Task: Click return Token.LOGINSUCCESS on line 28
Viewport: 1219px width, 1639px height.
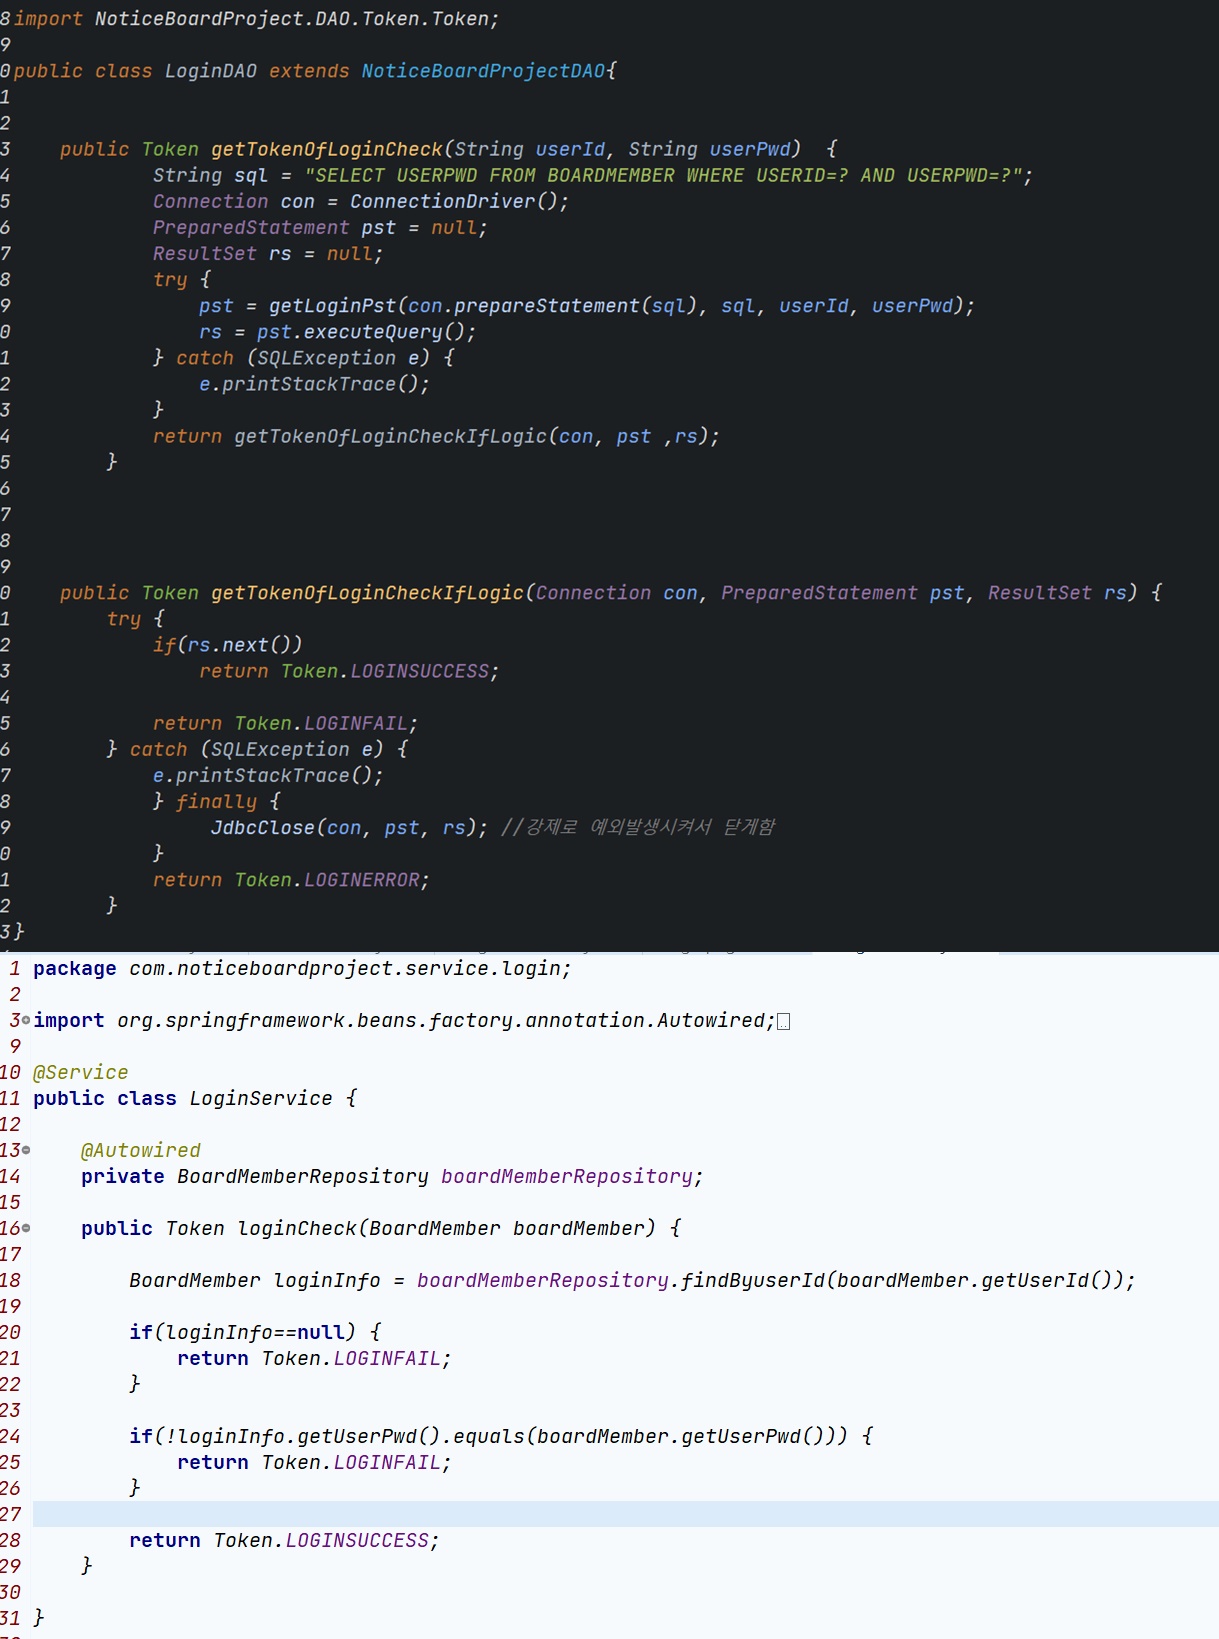Action: (284, 1540)
